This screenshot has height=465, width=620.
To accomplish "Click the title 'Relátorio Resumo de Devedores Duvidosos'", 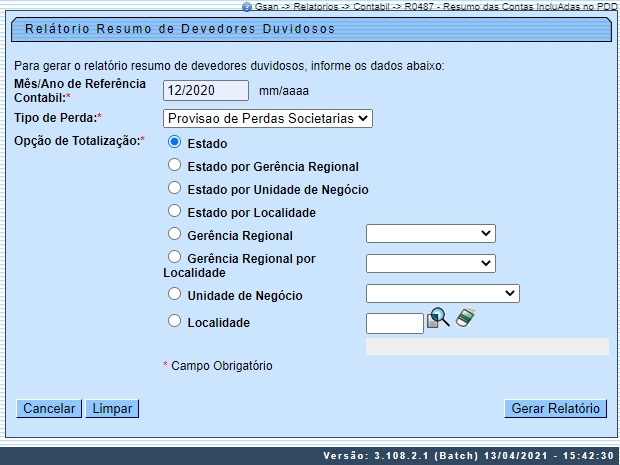I will pyautogui.click(x=180, y=29).
